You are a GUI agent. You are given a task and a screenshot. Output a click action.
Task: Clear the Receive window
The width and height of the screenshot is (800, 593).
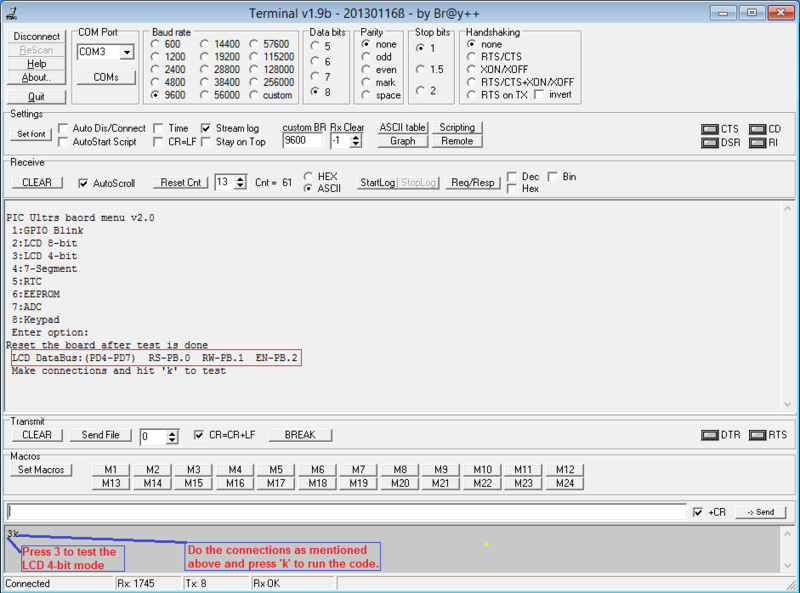pos(37,183)
